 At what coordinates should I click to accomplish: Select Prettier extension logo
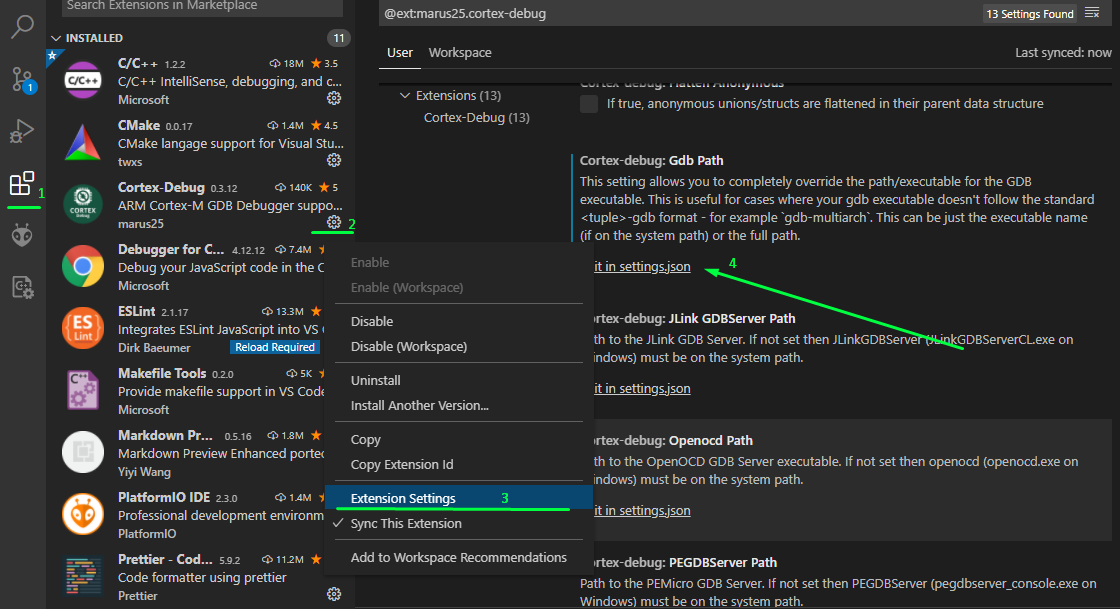[x=83, y=576]
